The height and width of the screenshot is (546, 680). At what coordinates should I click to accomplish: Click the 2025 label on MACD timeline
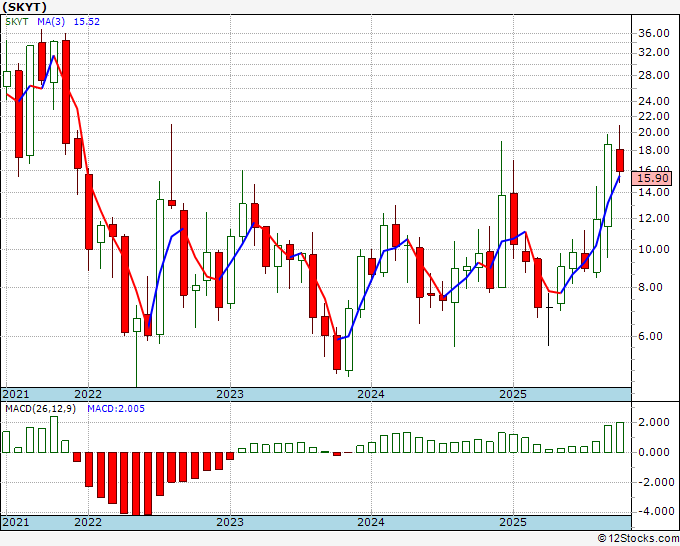click(x=513, y=522)
